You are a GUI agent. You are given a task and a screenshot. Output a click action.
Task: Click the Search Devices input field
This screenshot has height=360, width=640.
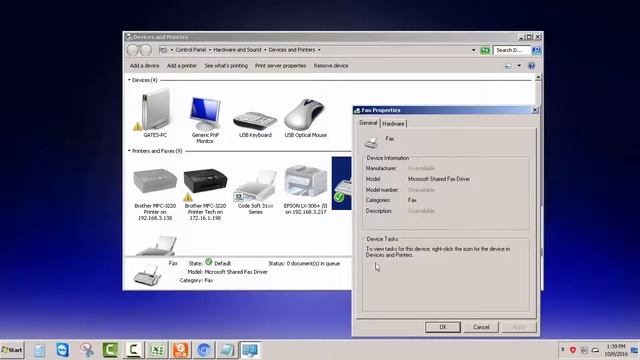pos(512,50)
